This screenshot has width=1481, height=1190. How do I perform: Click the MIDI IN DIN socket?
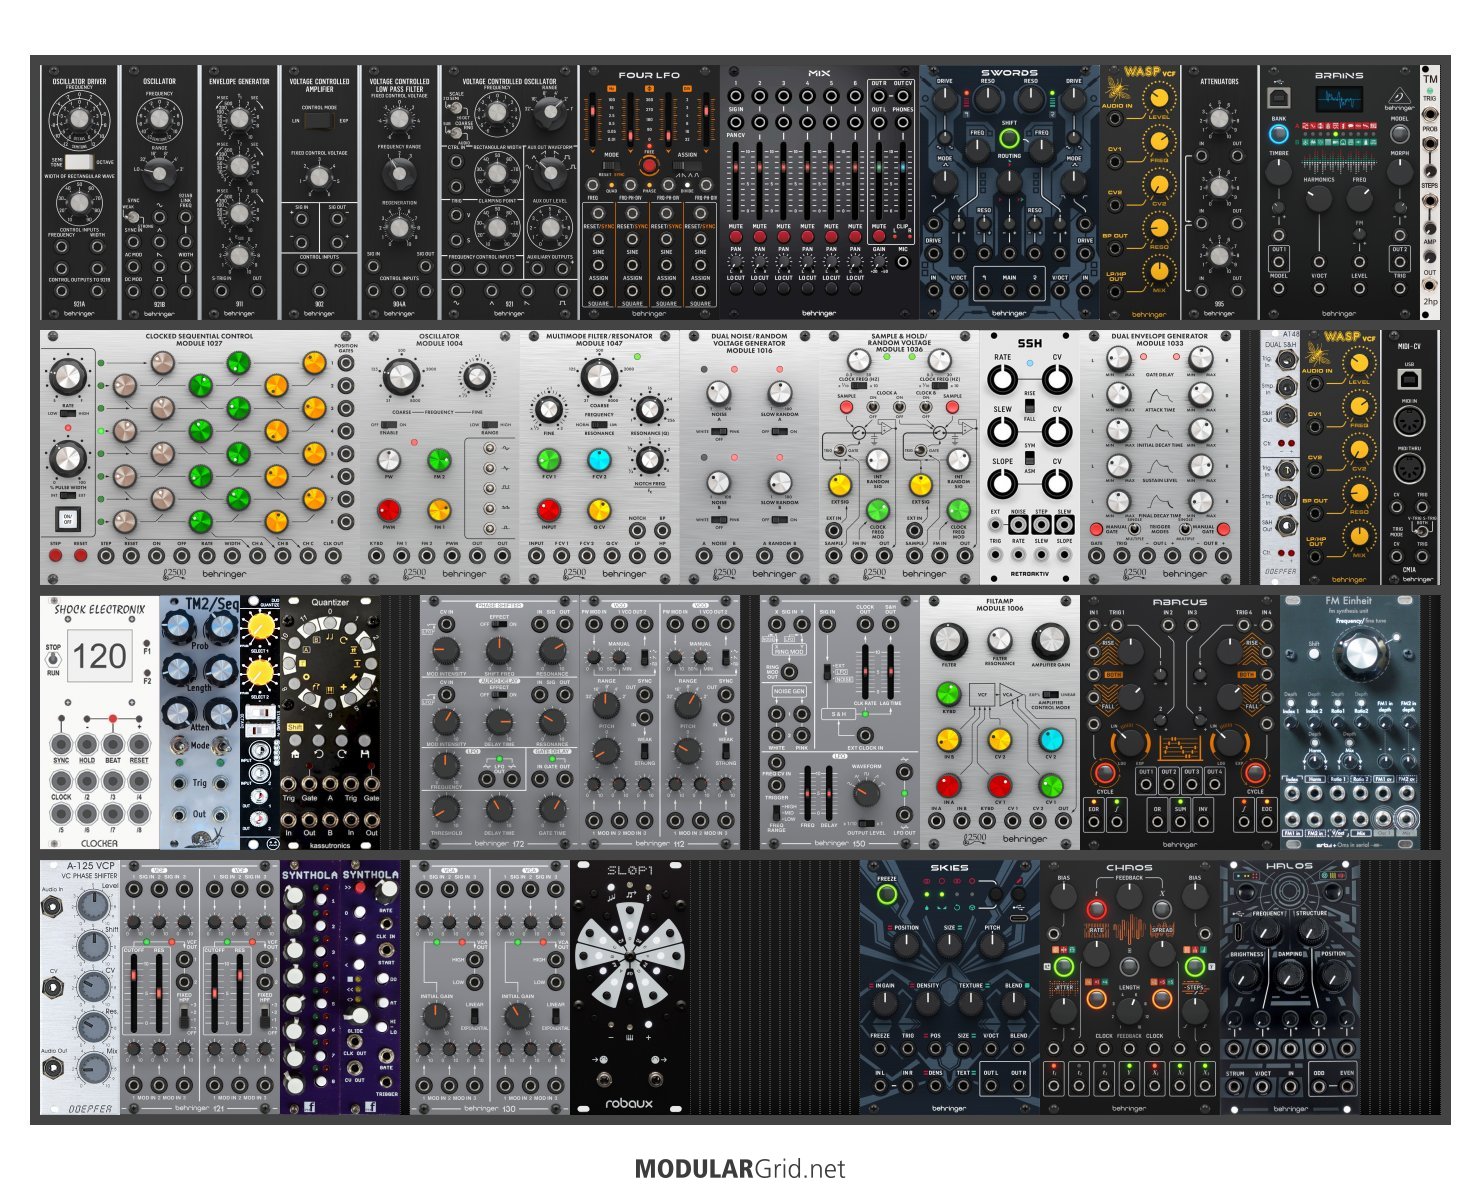pos(1409,420)
